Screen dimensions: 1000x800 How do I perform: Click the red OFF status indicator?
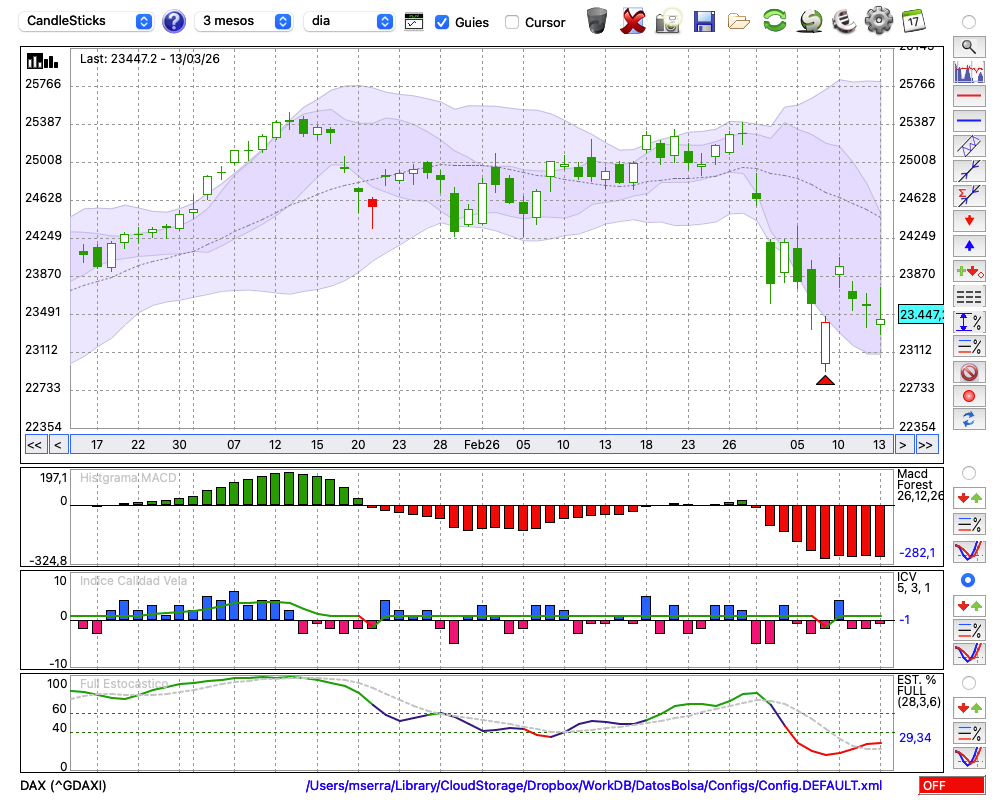coord(951,786)
